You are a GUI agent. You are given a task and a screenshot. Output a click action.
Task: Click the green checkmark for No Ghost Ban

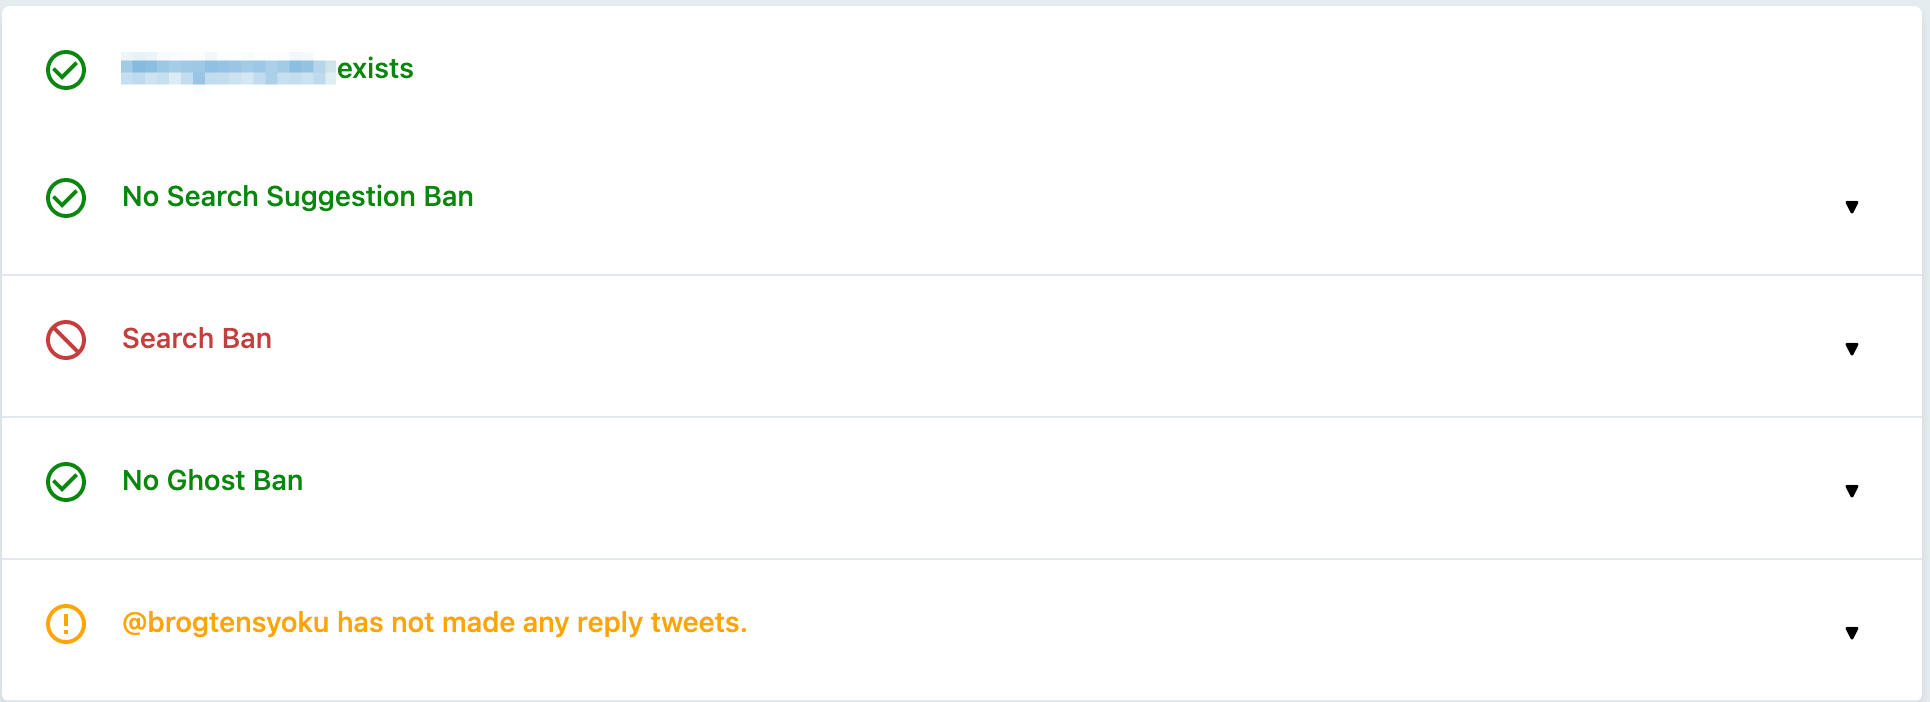click(x=66, y=482)
